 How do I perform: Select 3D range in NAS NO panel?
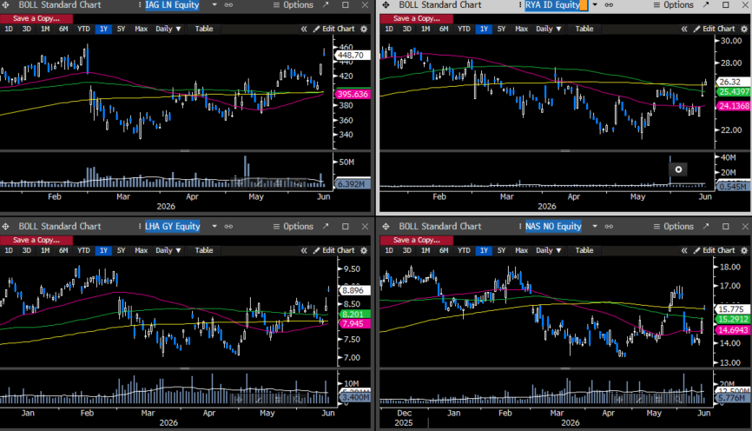point(407,250)
